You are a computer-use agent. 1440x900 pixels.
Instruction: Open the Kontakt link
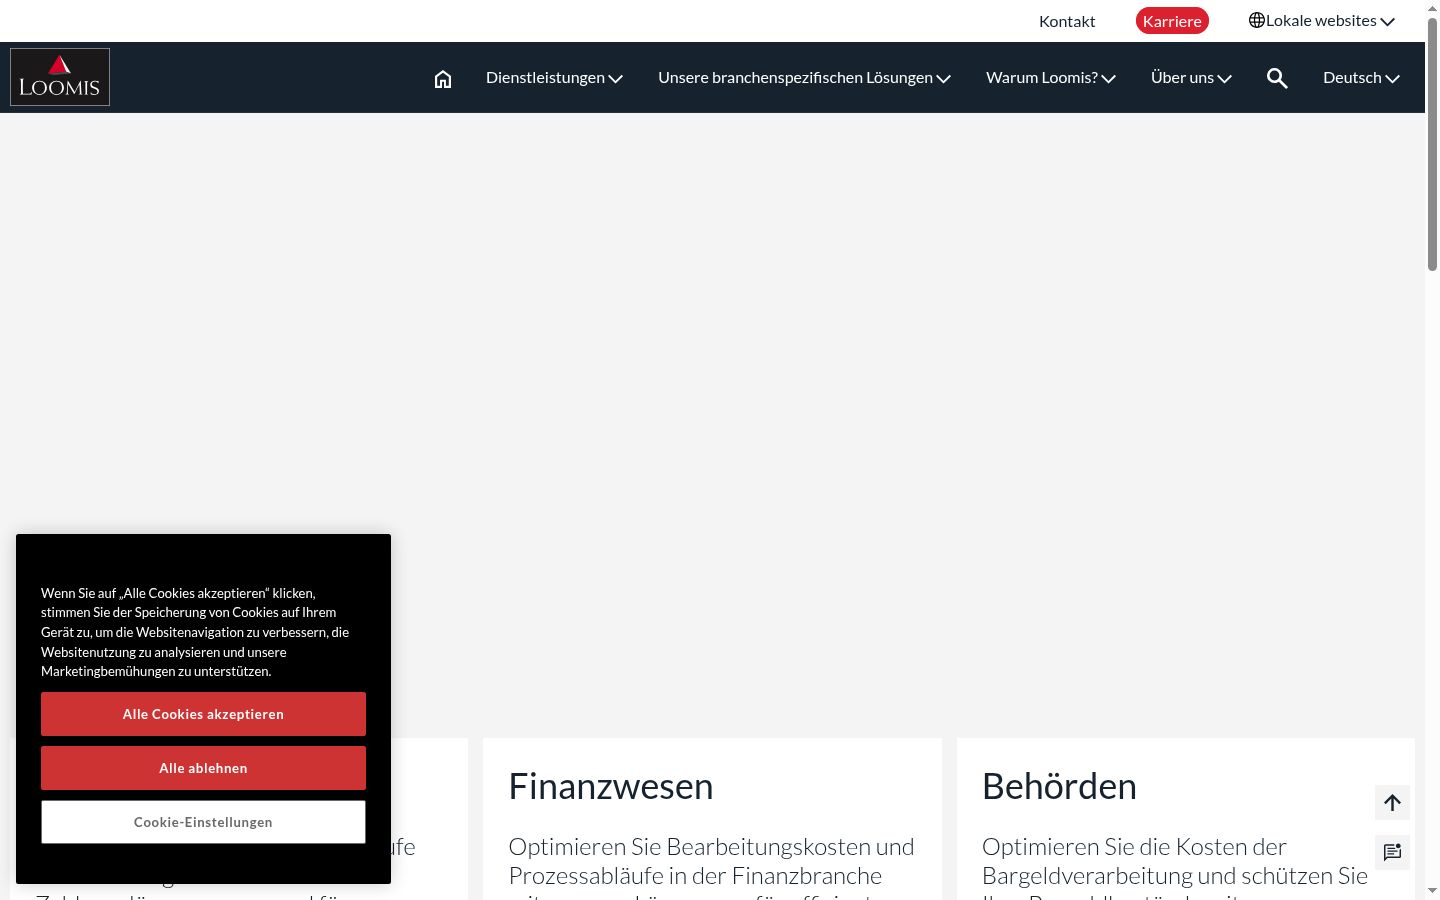point(1067,21)
